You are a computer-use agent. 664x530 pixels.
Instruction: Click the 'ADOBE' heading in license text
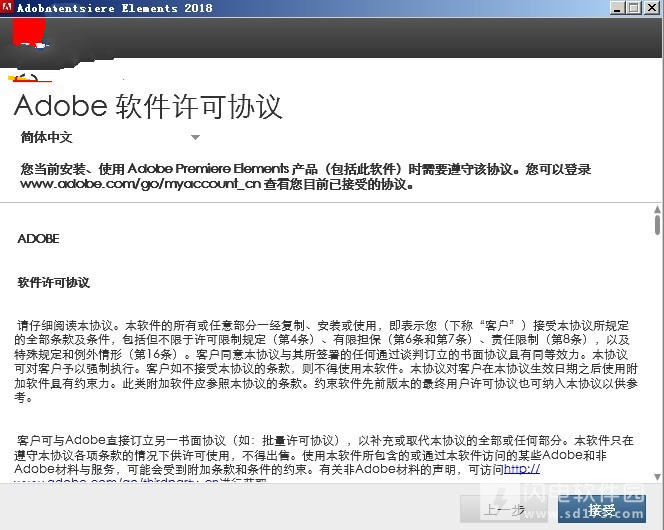[39, 239]
